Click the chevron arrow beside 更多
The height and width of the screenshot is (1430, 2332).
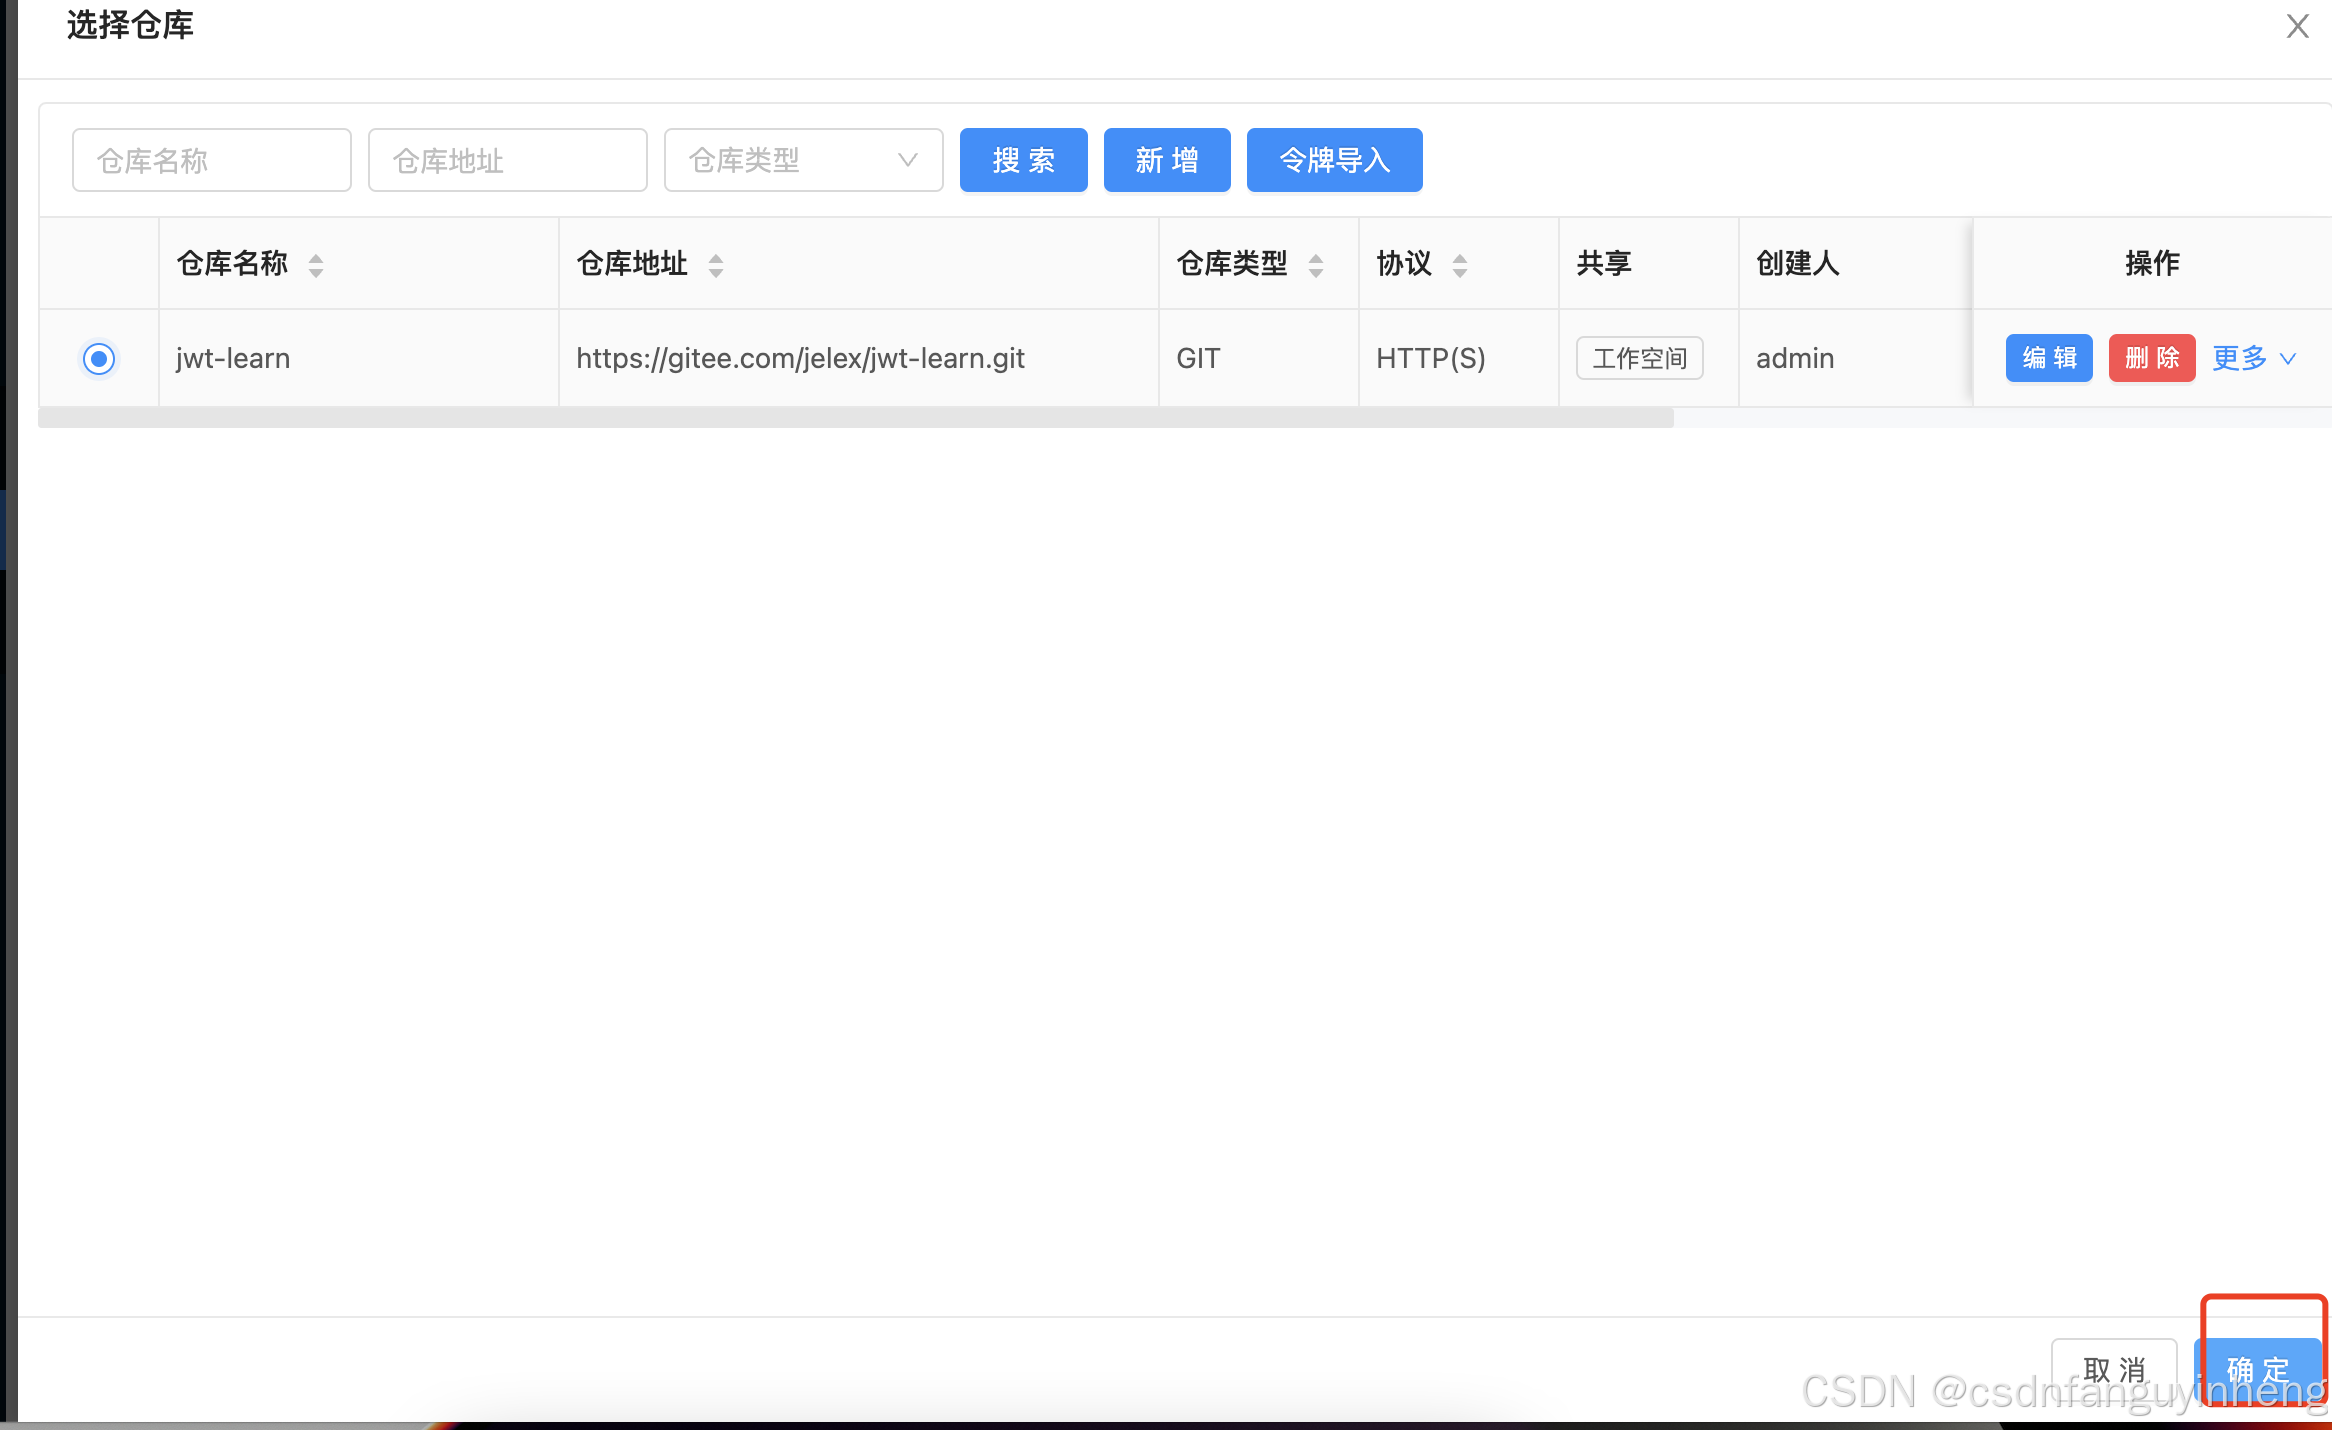click(2288, 359)
